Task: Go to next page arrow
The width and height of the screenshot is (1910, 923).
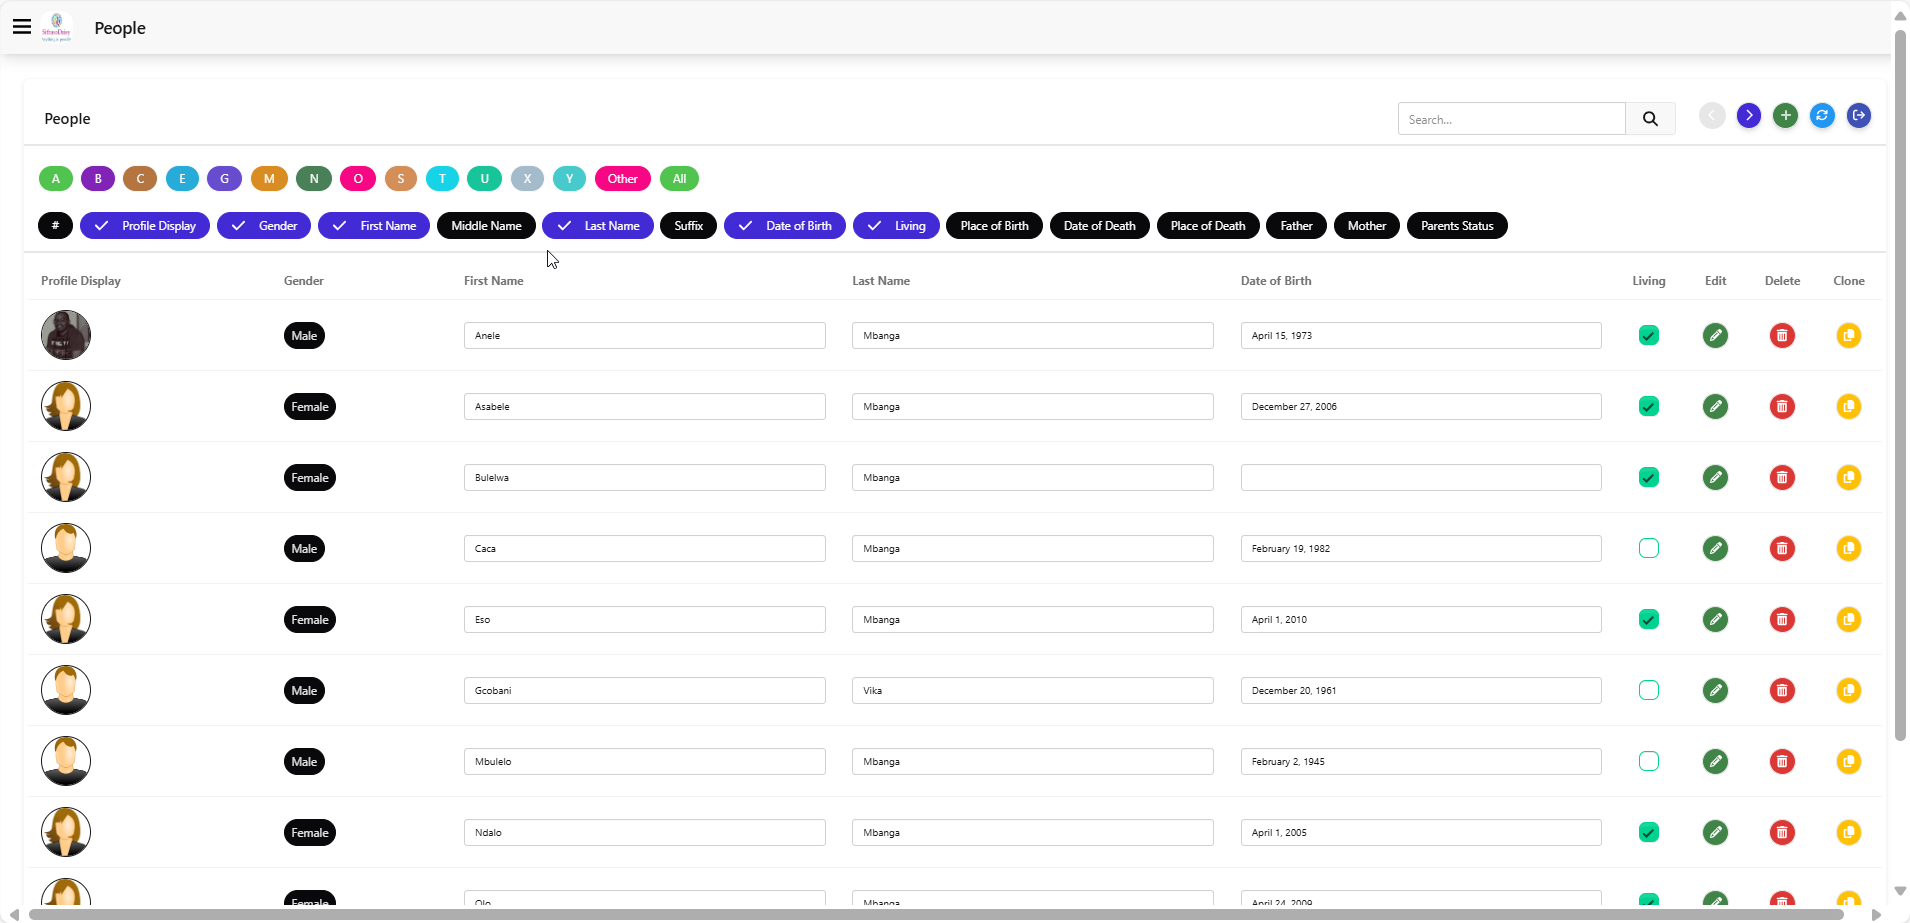Action: 1749,116
